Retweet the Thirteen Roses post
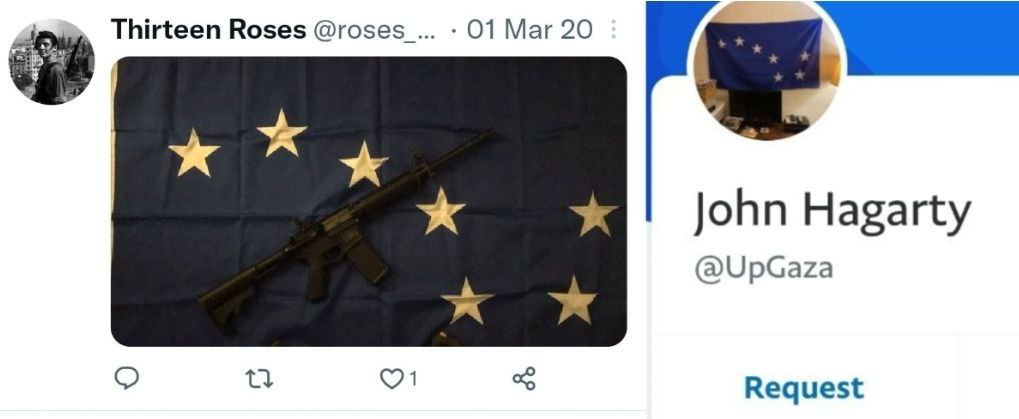This screenshot has height=419, width=1019. click(x=261, y=378)
